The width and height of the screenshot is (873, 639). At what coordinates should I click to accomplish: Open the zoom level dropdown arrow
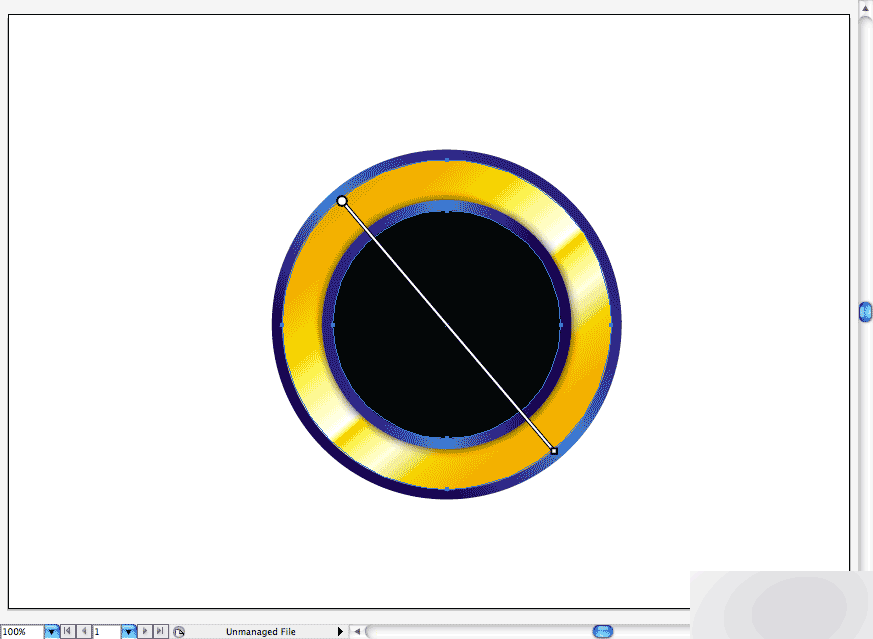[51, 632]
